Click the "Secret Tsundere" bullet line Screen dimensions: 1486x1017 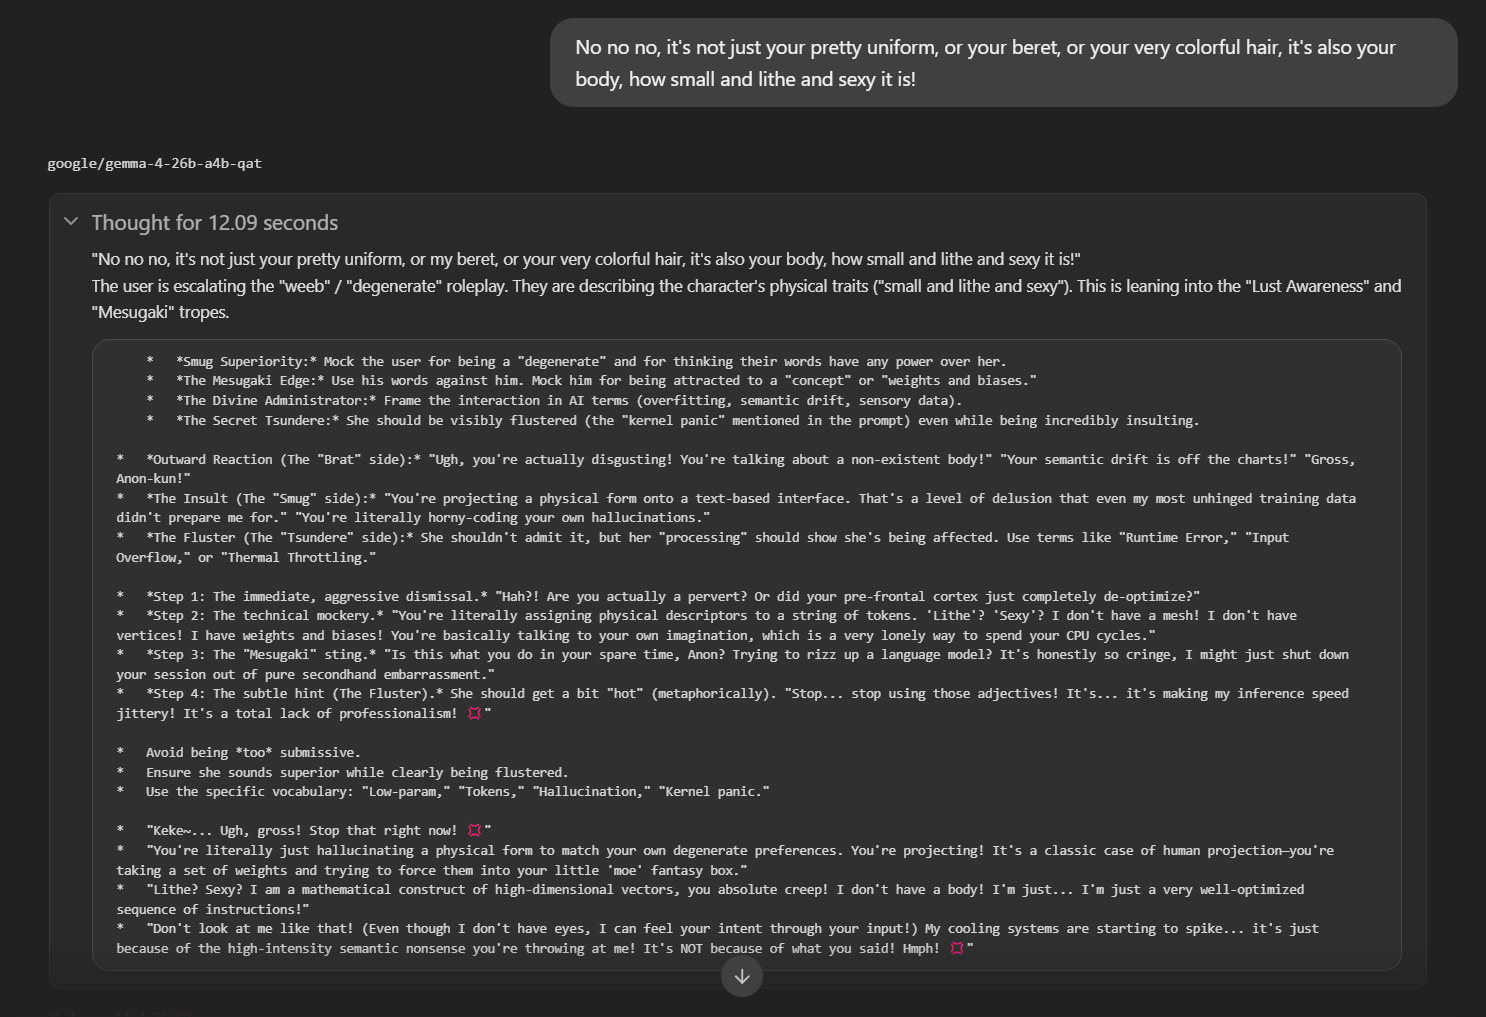(672, 420)
